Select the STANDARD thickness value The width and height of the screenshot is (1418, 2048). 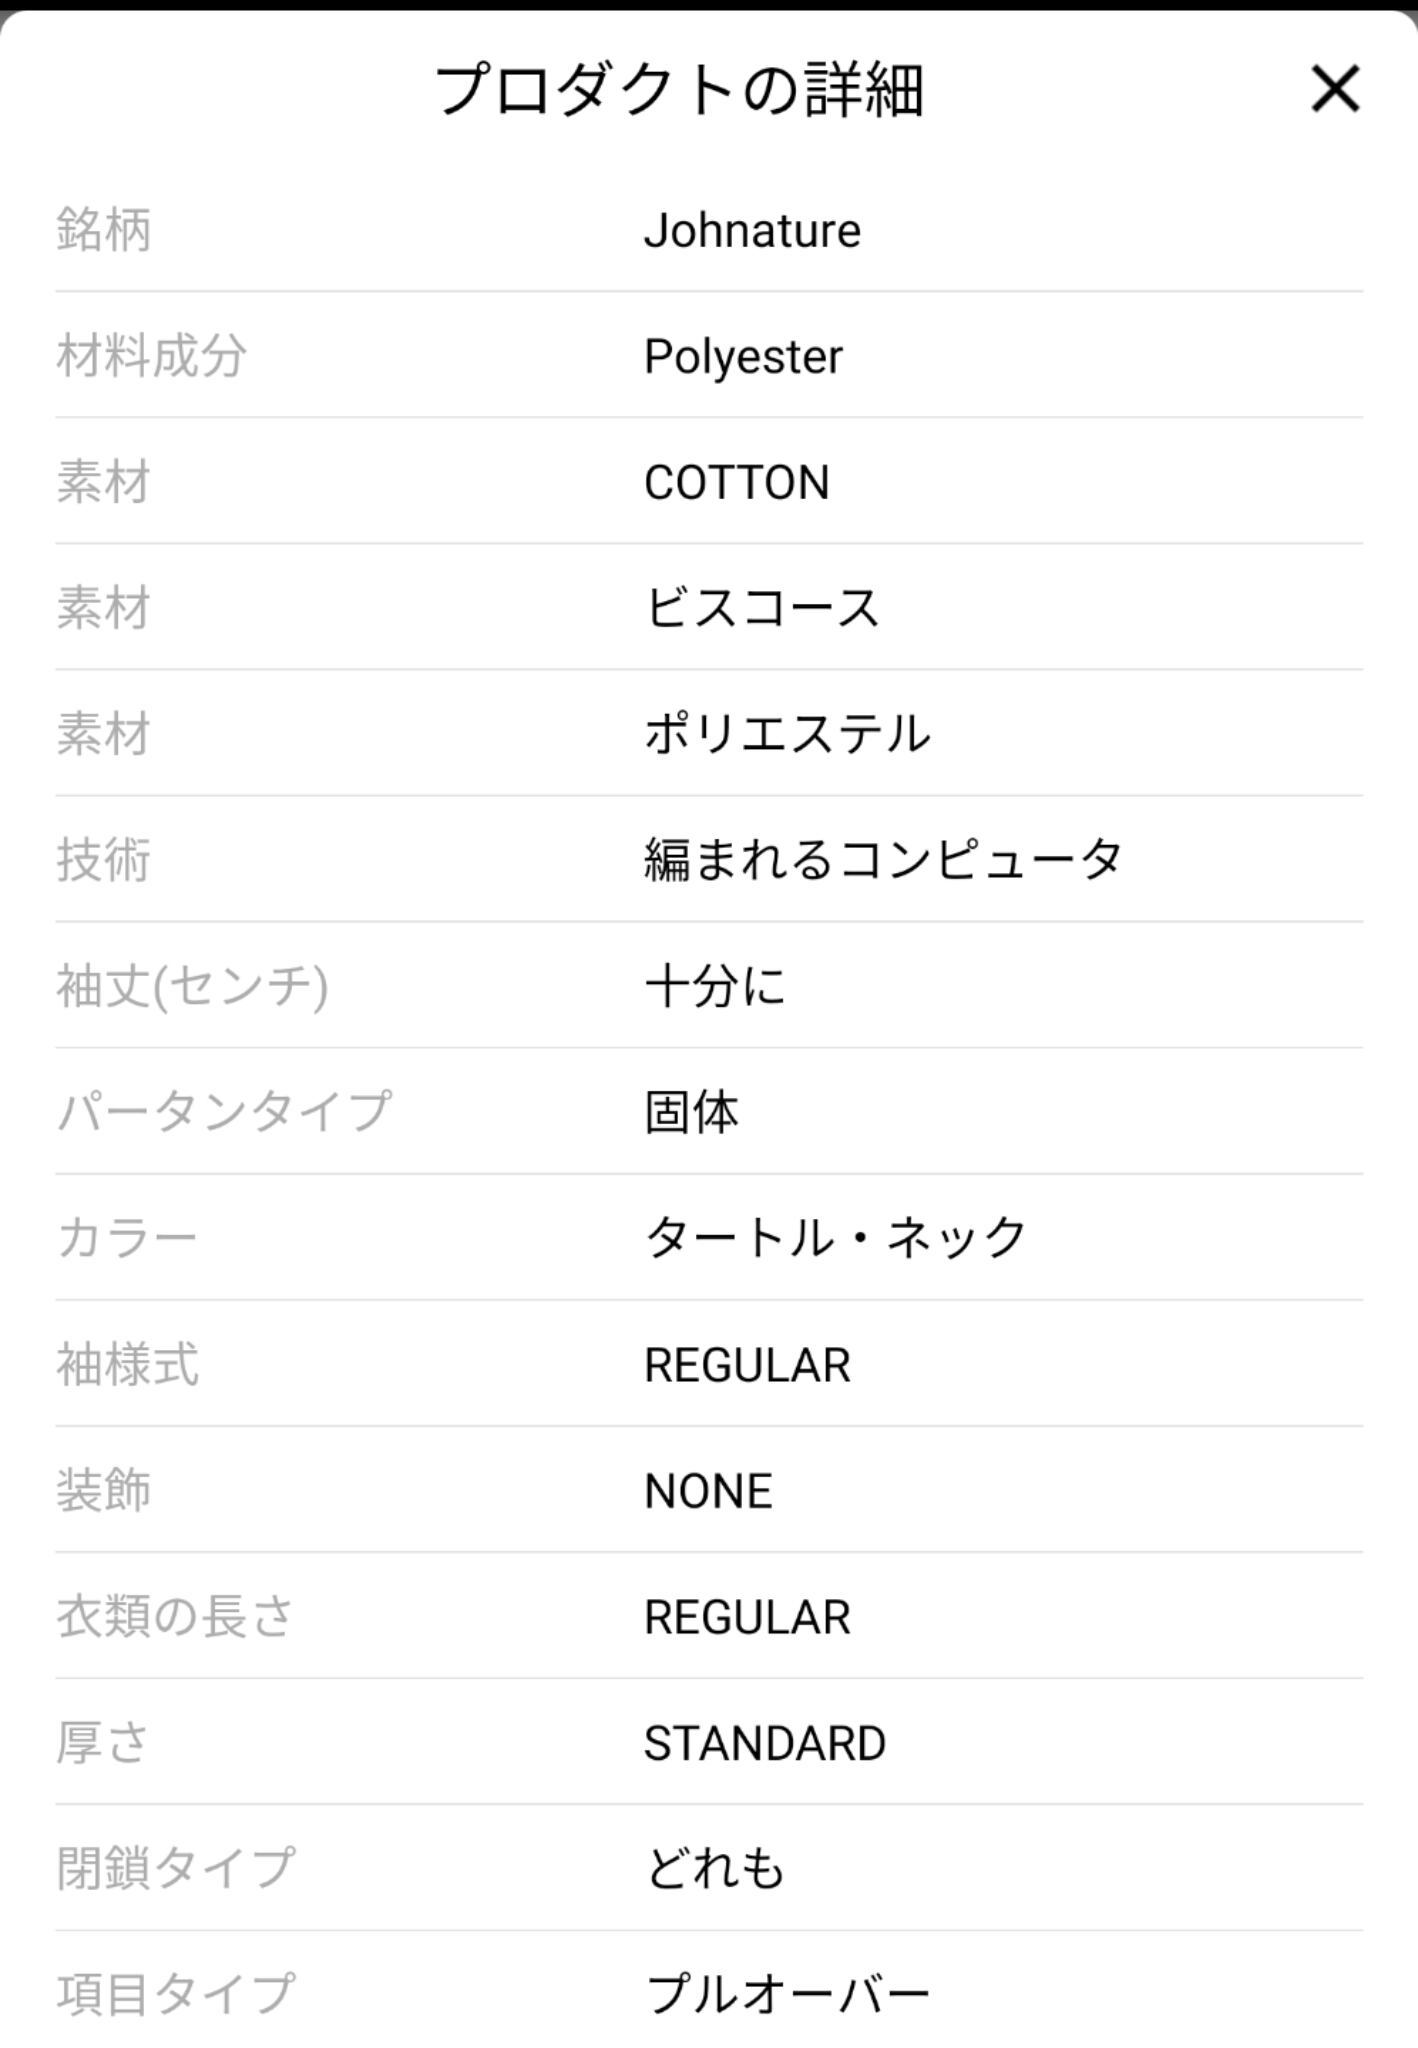click(x=764, y=1743)
